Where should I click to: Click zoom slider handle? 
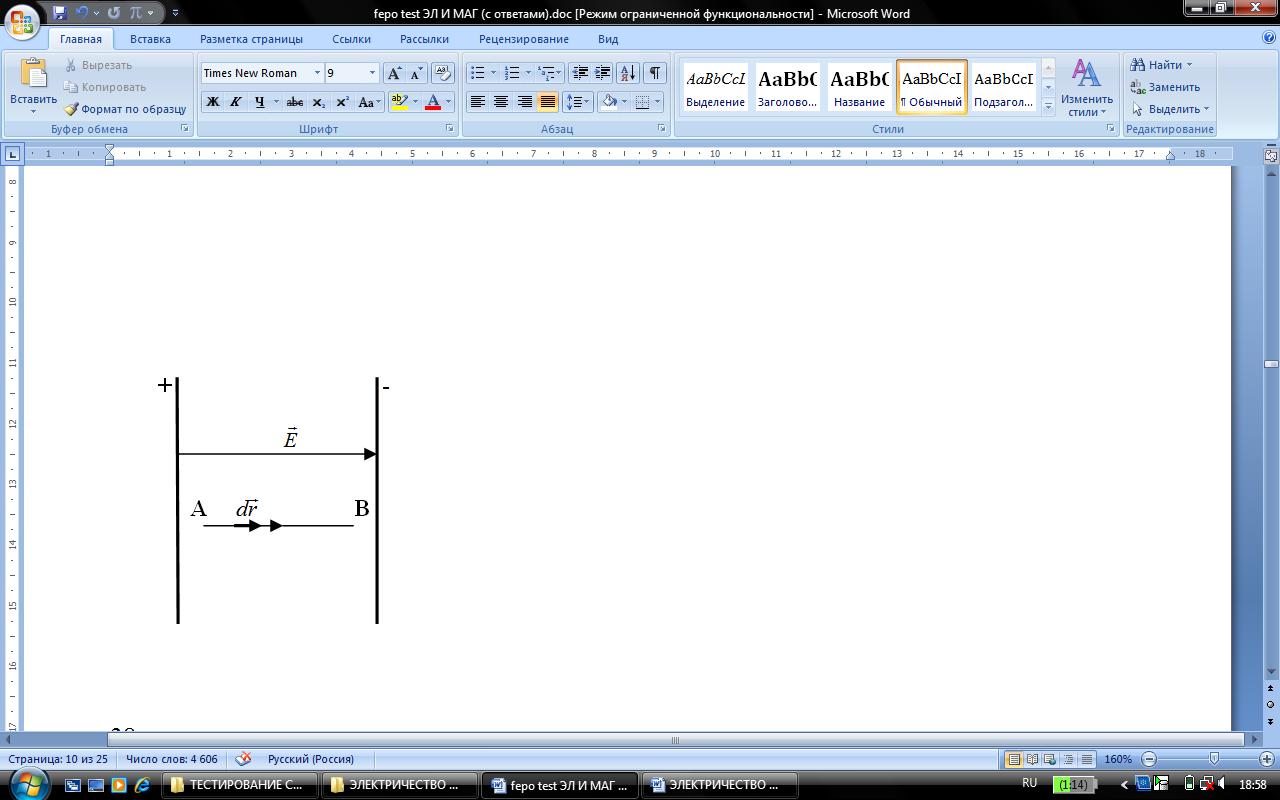1214,759
